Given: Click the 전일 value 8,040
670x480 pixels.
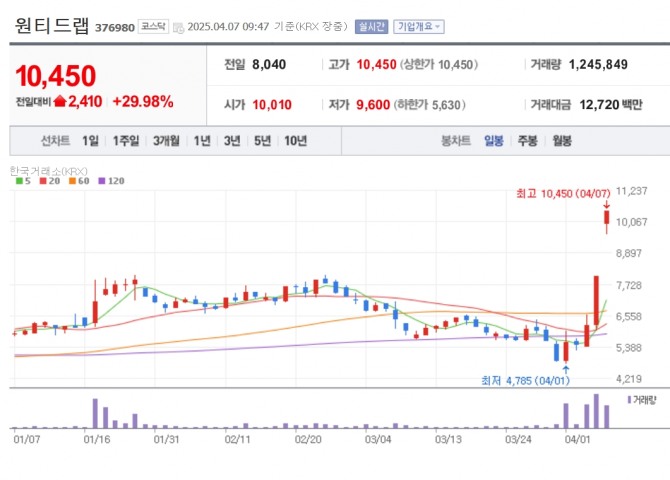Looking at the screenshot, I should [x=269, y=65].
